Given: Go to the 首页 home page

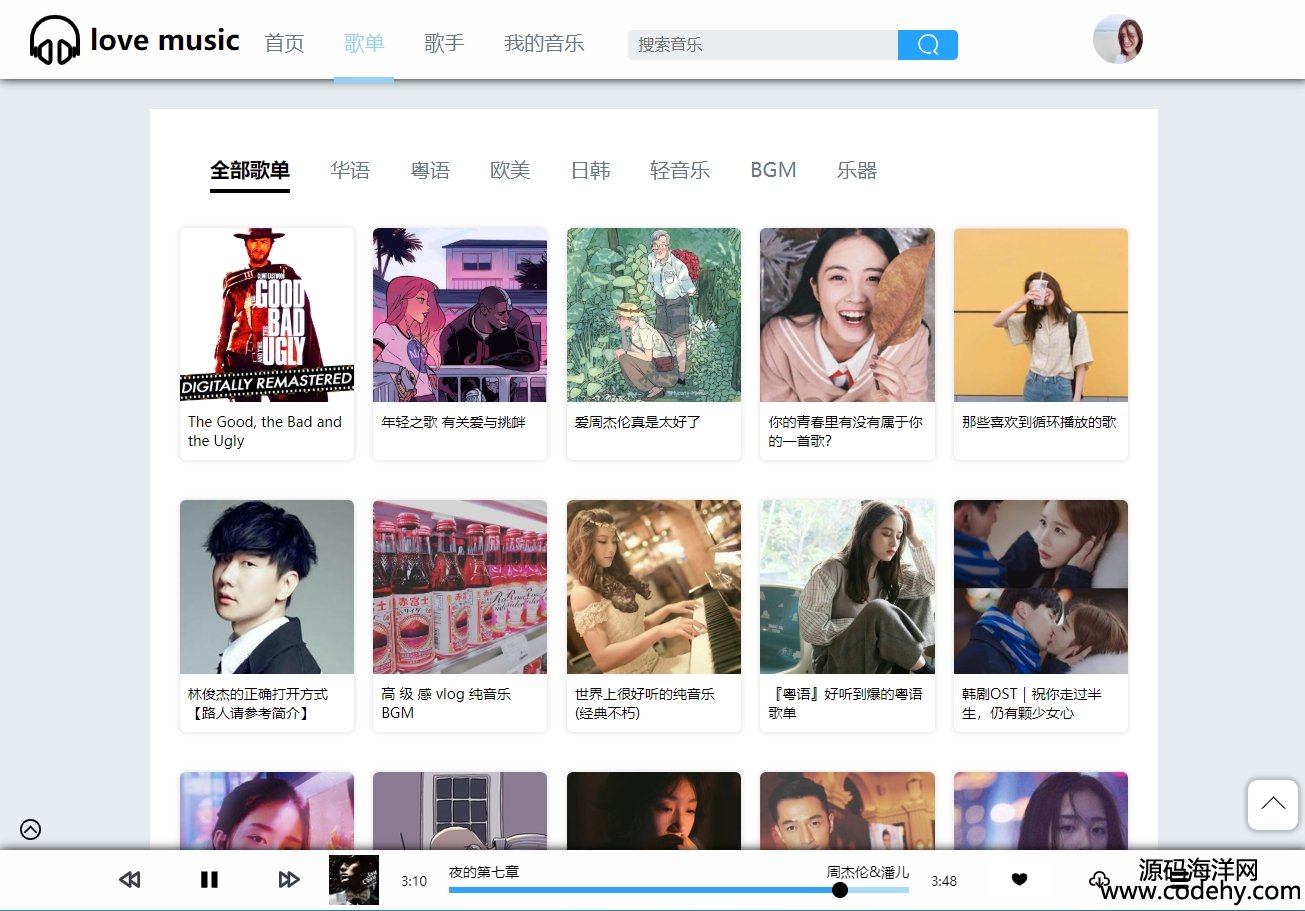Looking at the screenshot, I should pyautogui.click(x=284, y=44).
